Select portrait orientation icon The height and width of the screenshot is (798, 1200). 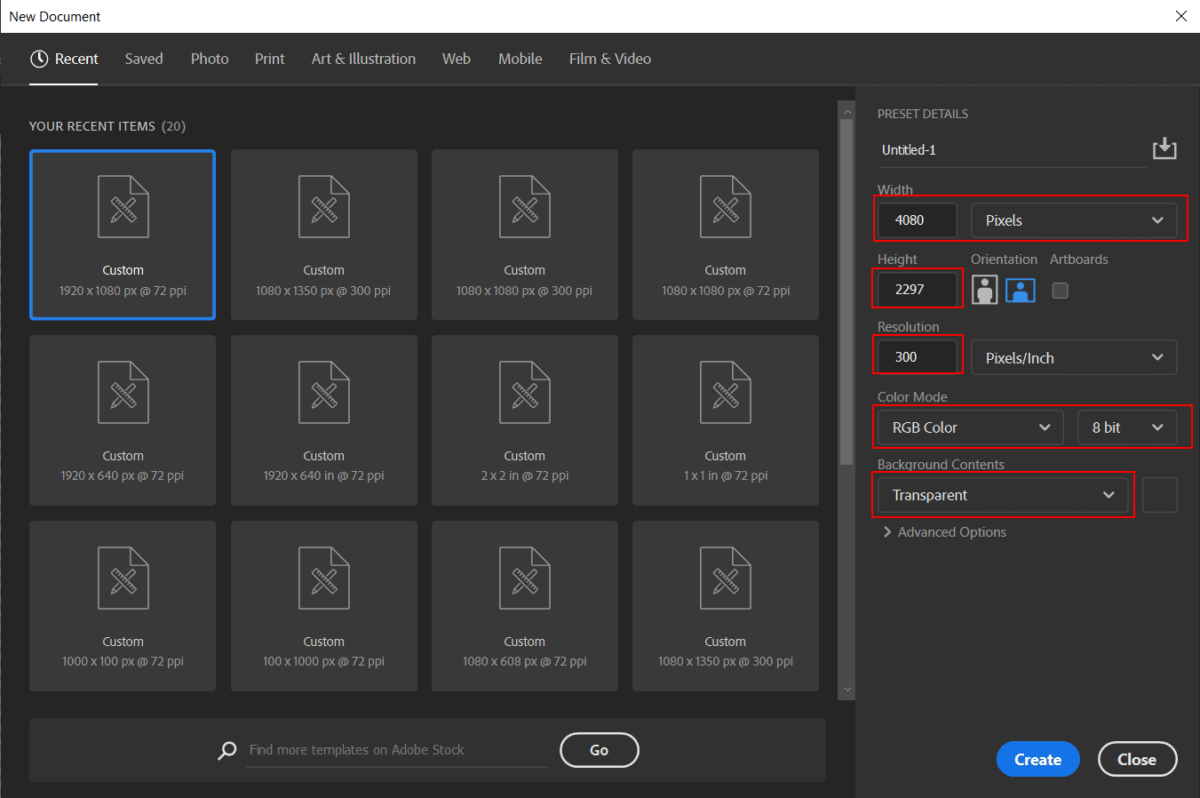985,290
